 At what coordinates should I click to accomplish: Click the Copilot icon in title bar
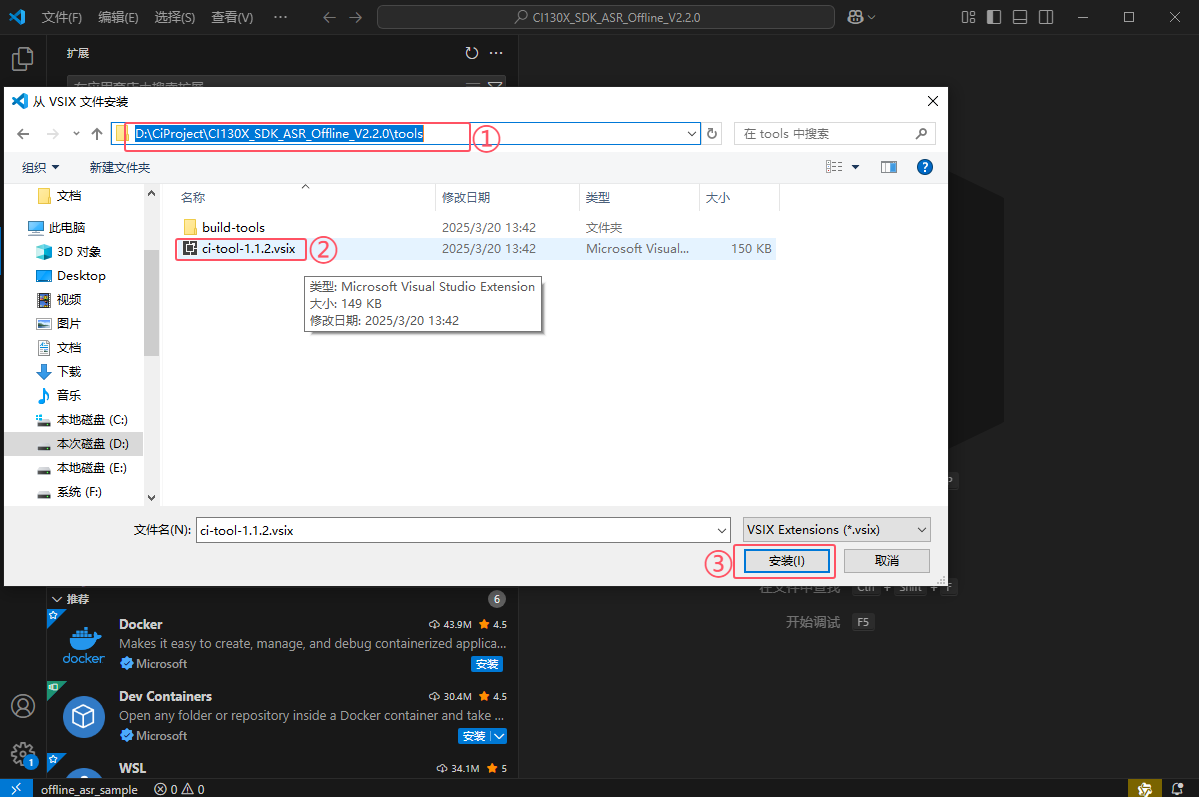[856, 17]
